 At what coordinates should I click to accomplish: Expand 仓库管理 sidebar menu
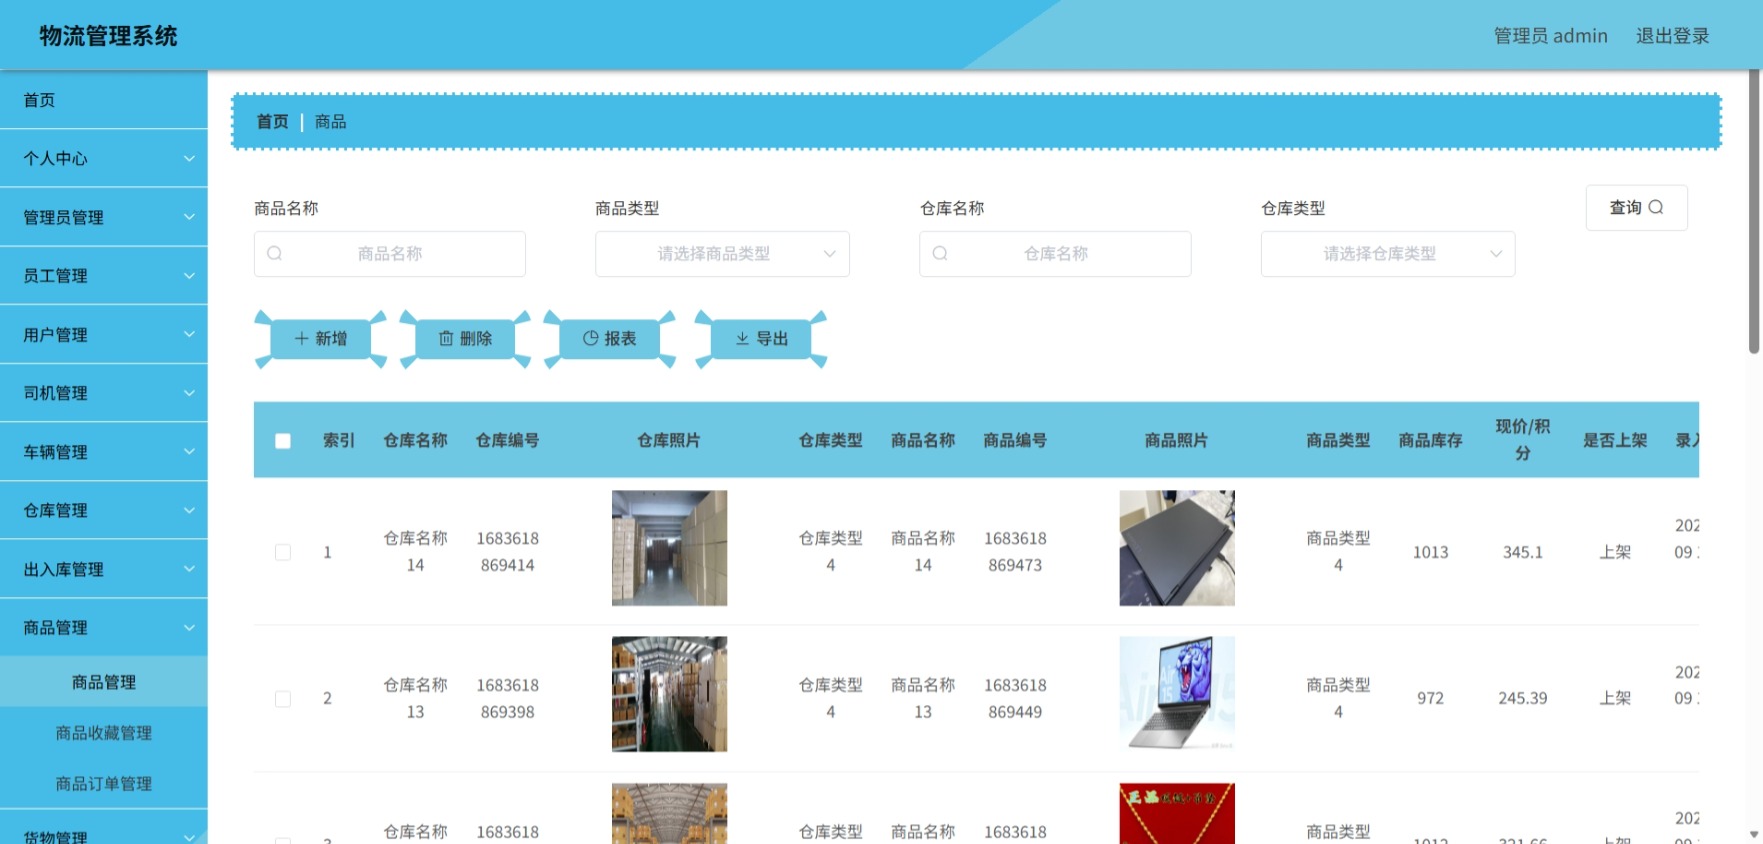pos(104,510)
